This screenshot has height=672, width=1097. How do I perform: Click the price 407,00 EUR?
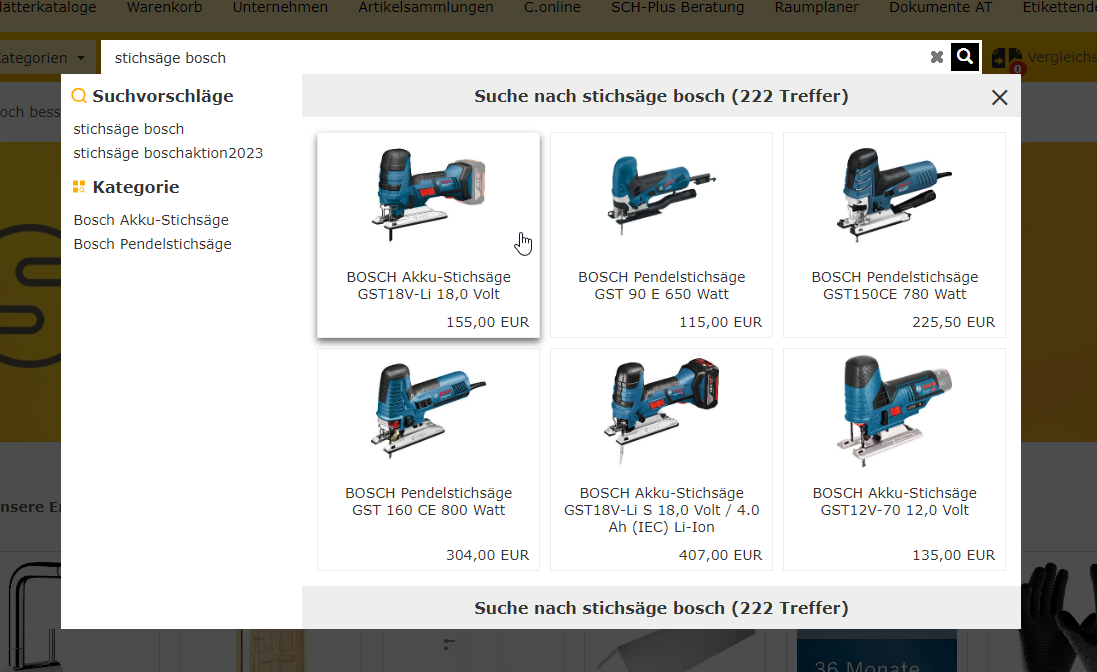(721, 555)
